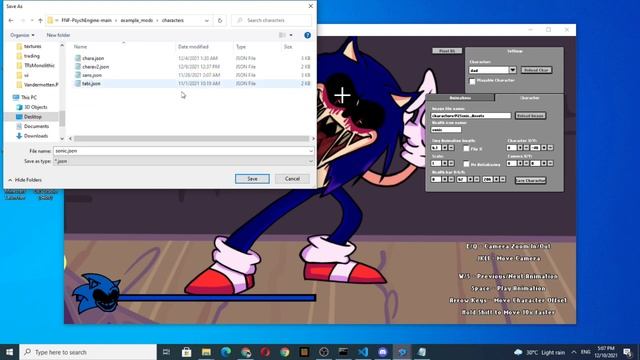The height and width of the screenshot is (360, 640).
Task: Click the Reload Image button
Action: [x=530, y=116]
